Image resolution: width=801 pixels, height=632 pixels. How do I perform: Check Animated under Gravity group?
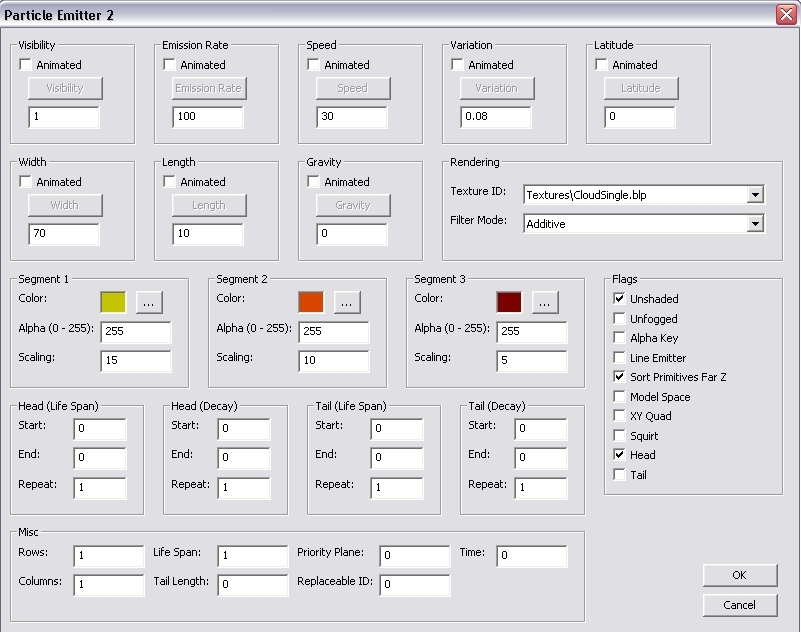[x=313, y=181]
